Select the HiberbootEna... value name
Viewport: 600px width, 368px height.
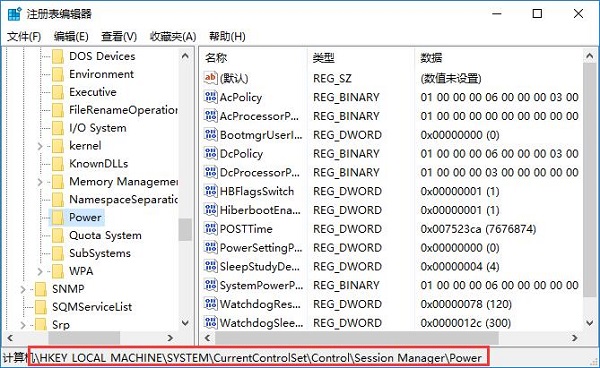click(x=260, y=210)
